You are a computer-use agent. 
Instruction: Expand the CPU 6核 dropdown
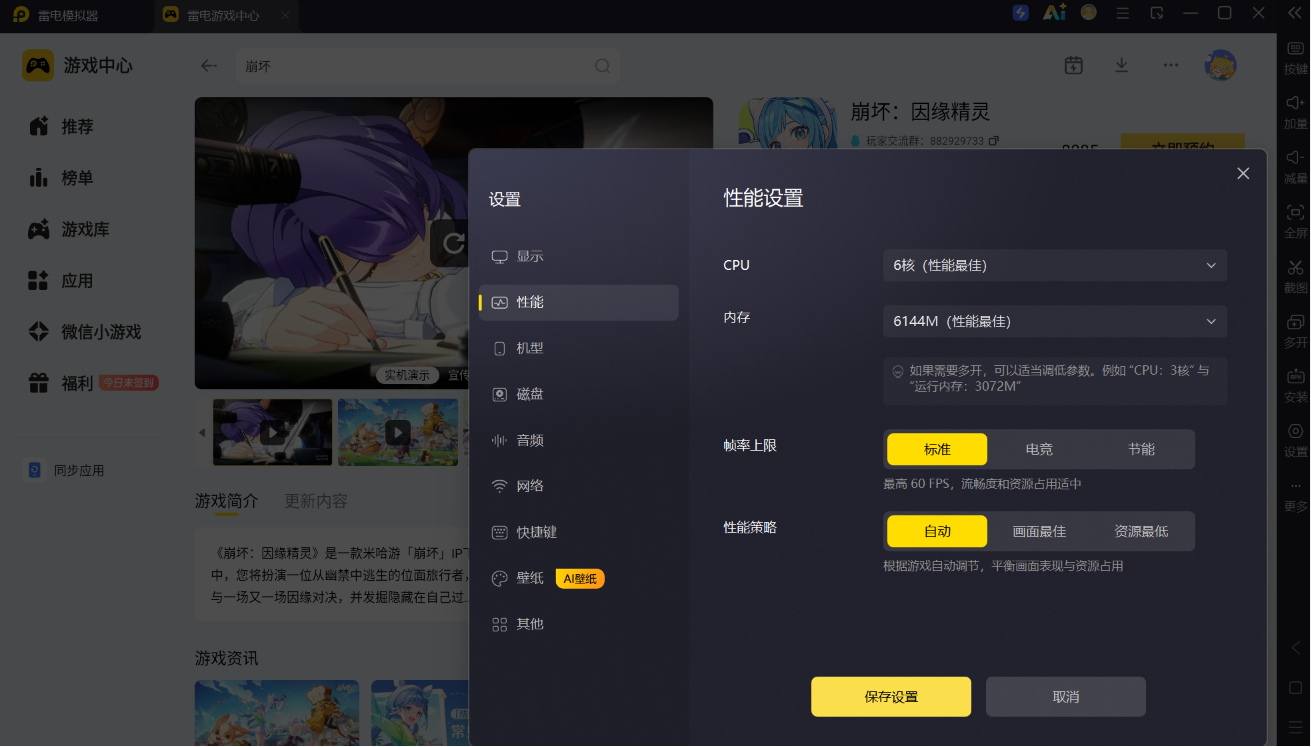pyautogui.click(x=1055, y=265)
